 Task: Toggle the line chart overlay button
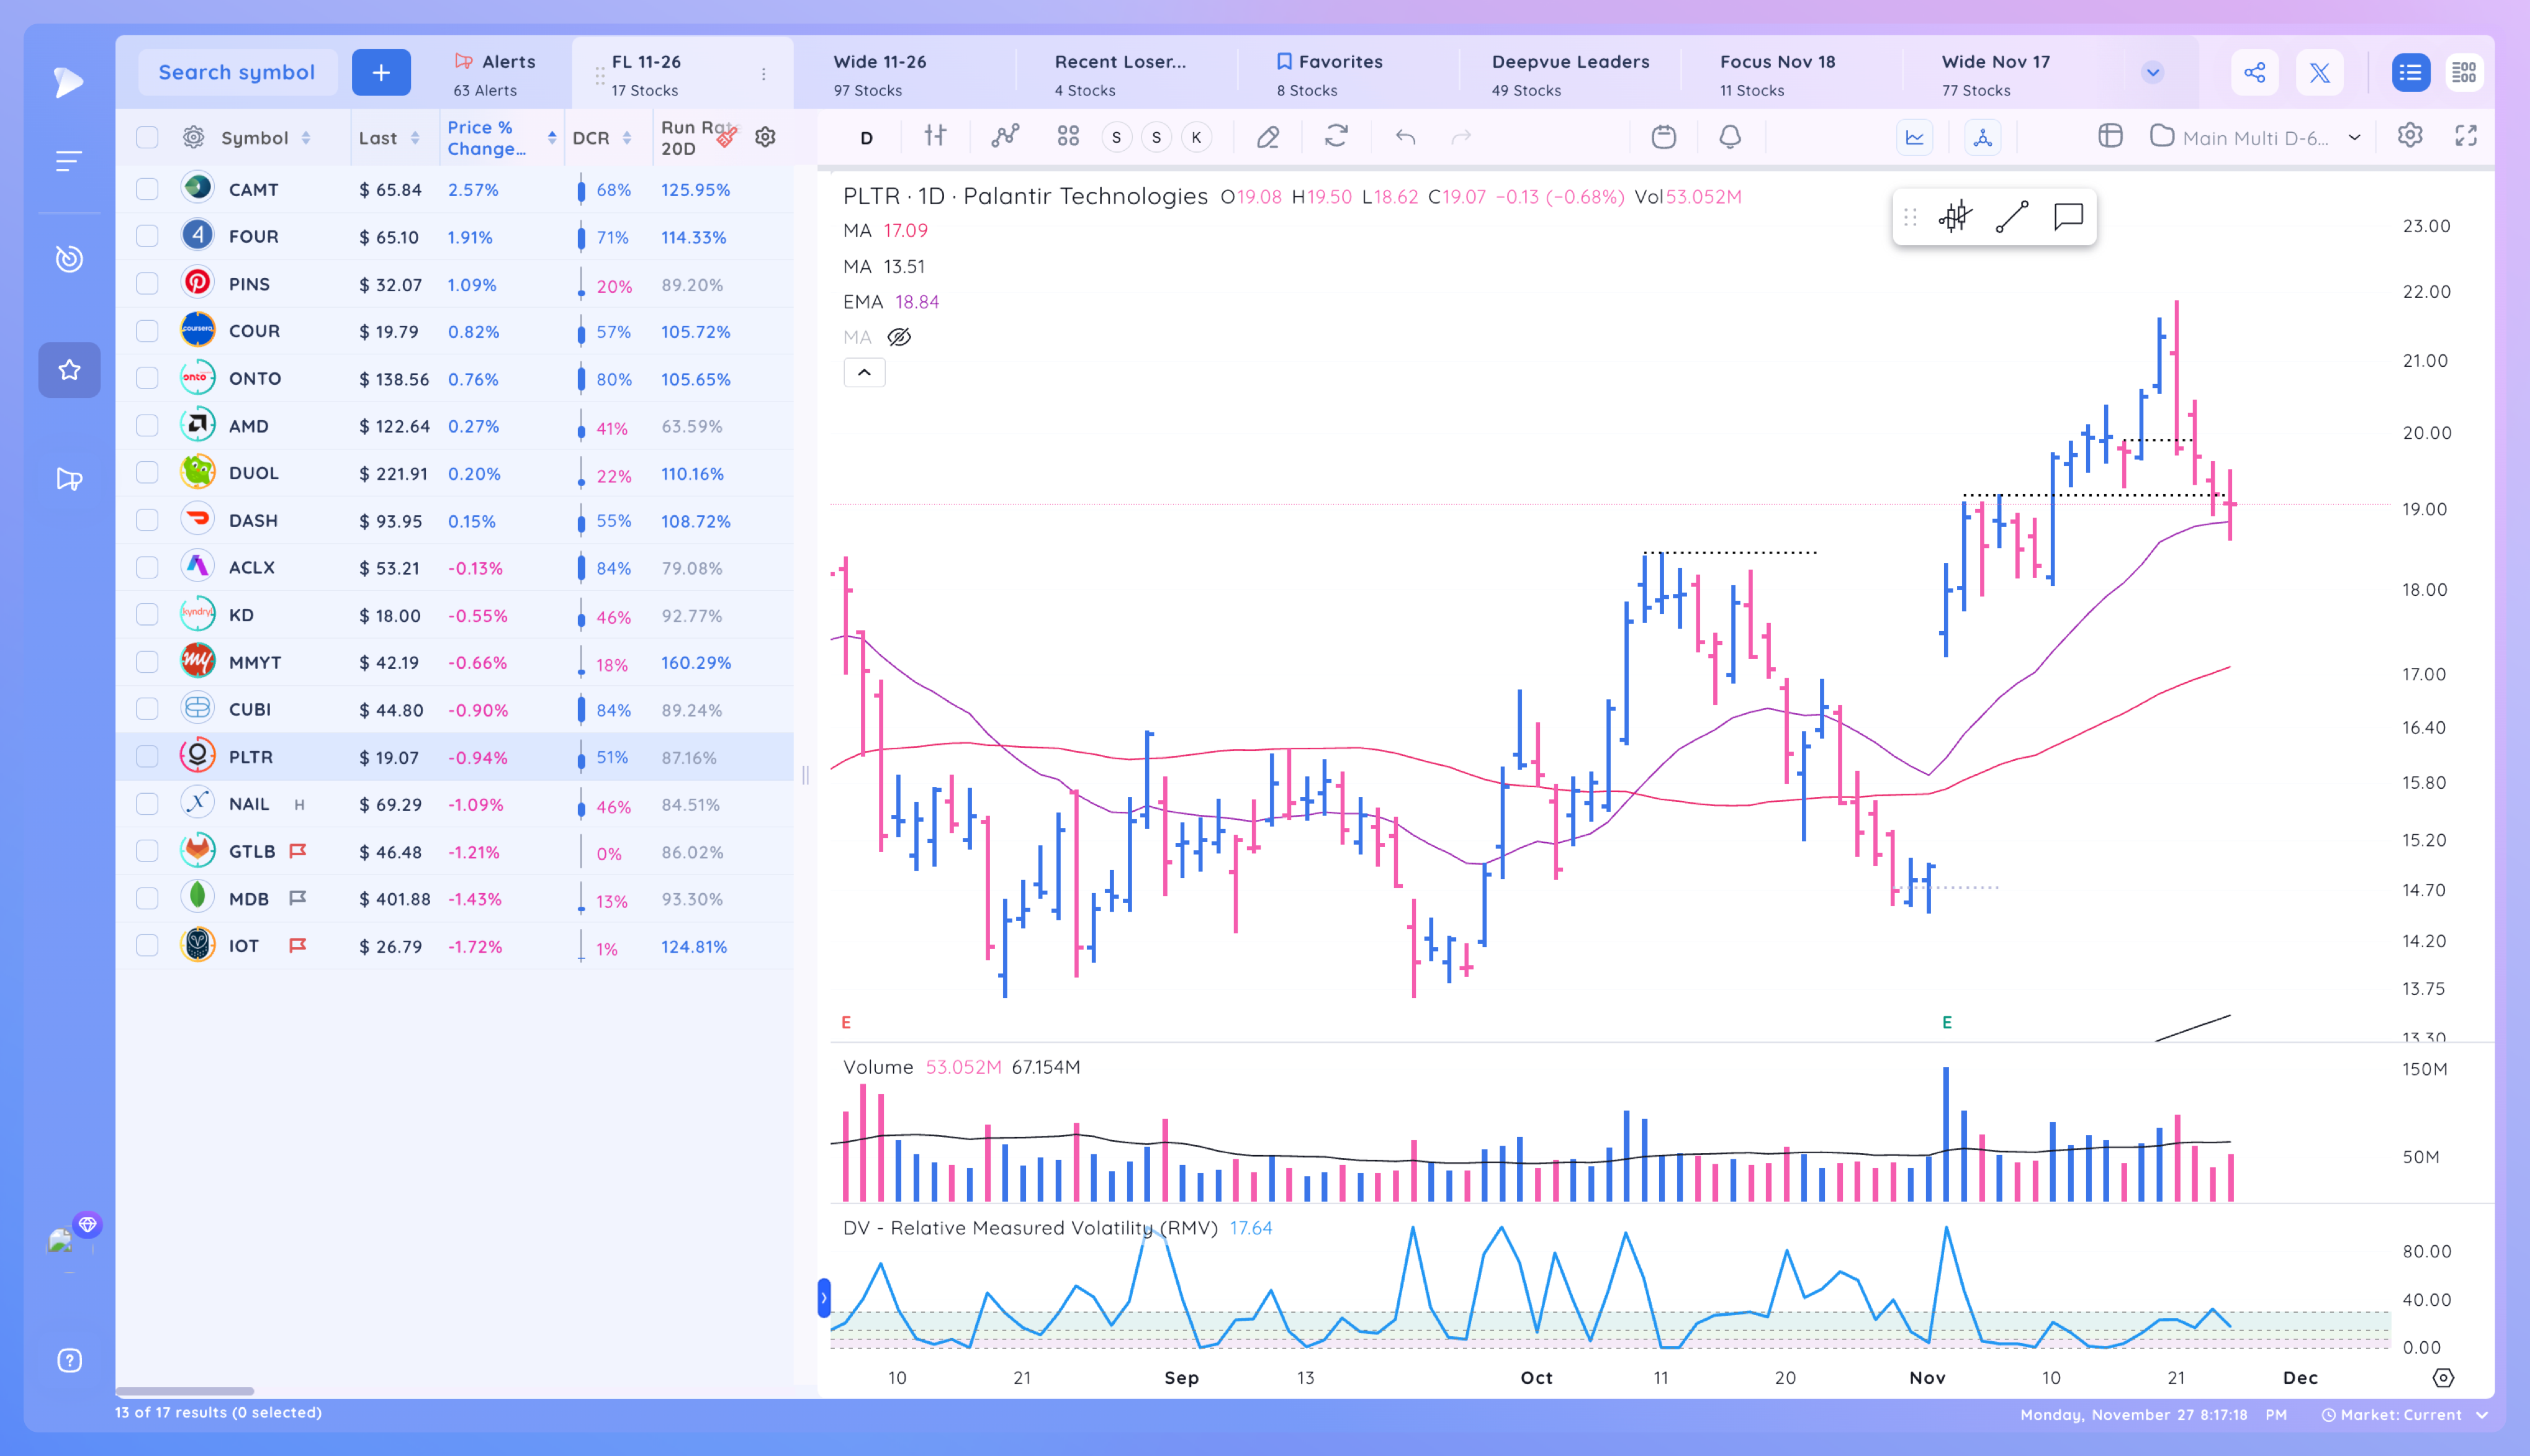click(x=1914, y=137)
